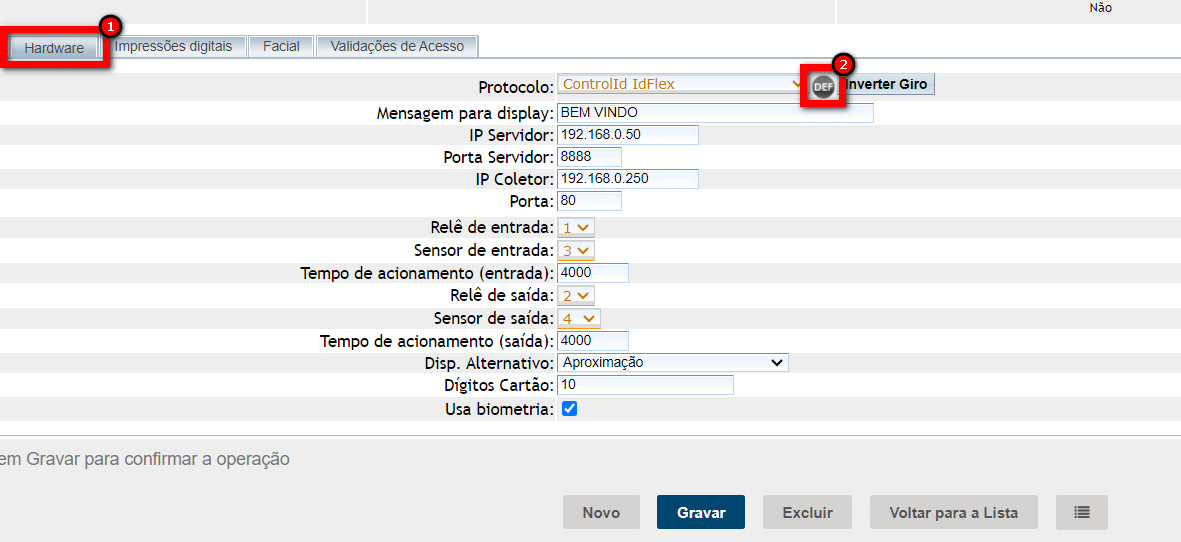Image resolution: width=1181 pixels, height=542 pixels.
Task: Click Voltar para a Lista button
Action: click(953, 512)
